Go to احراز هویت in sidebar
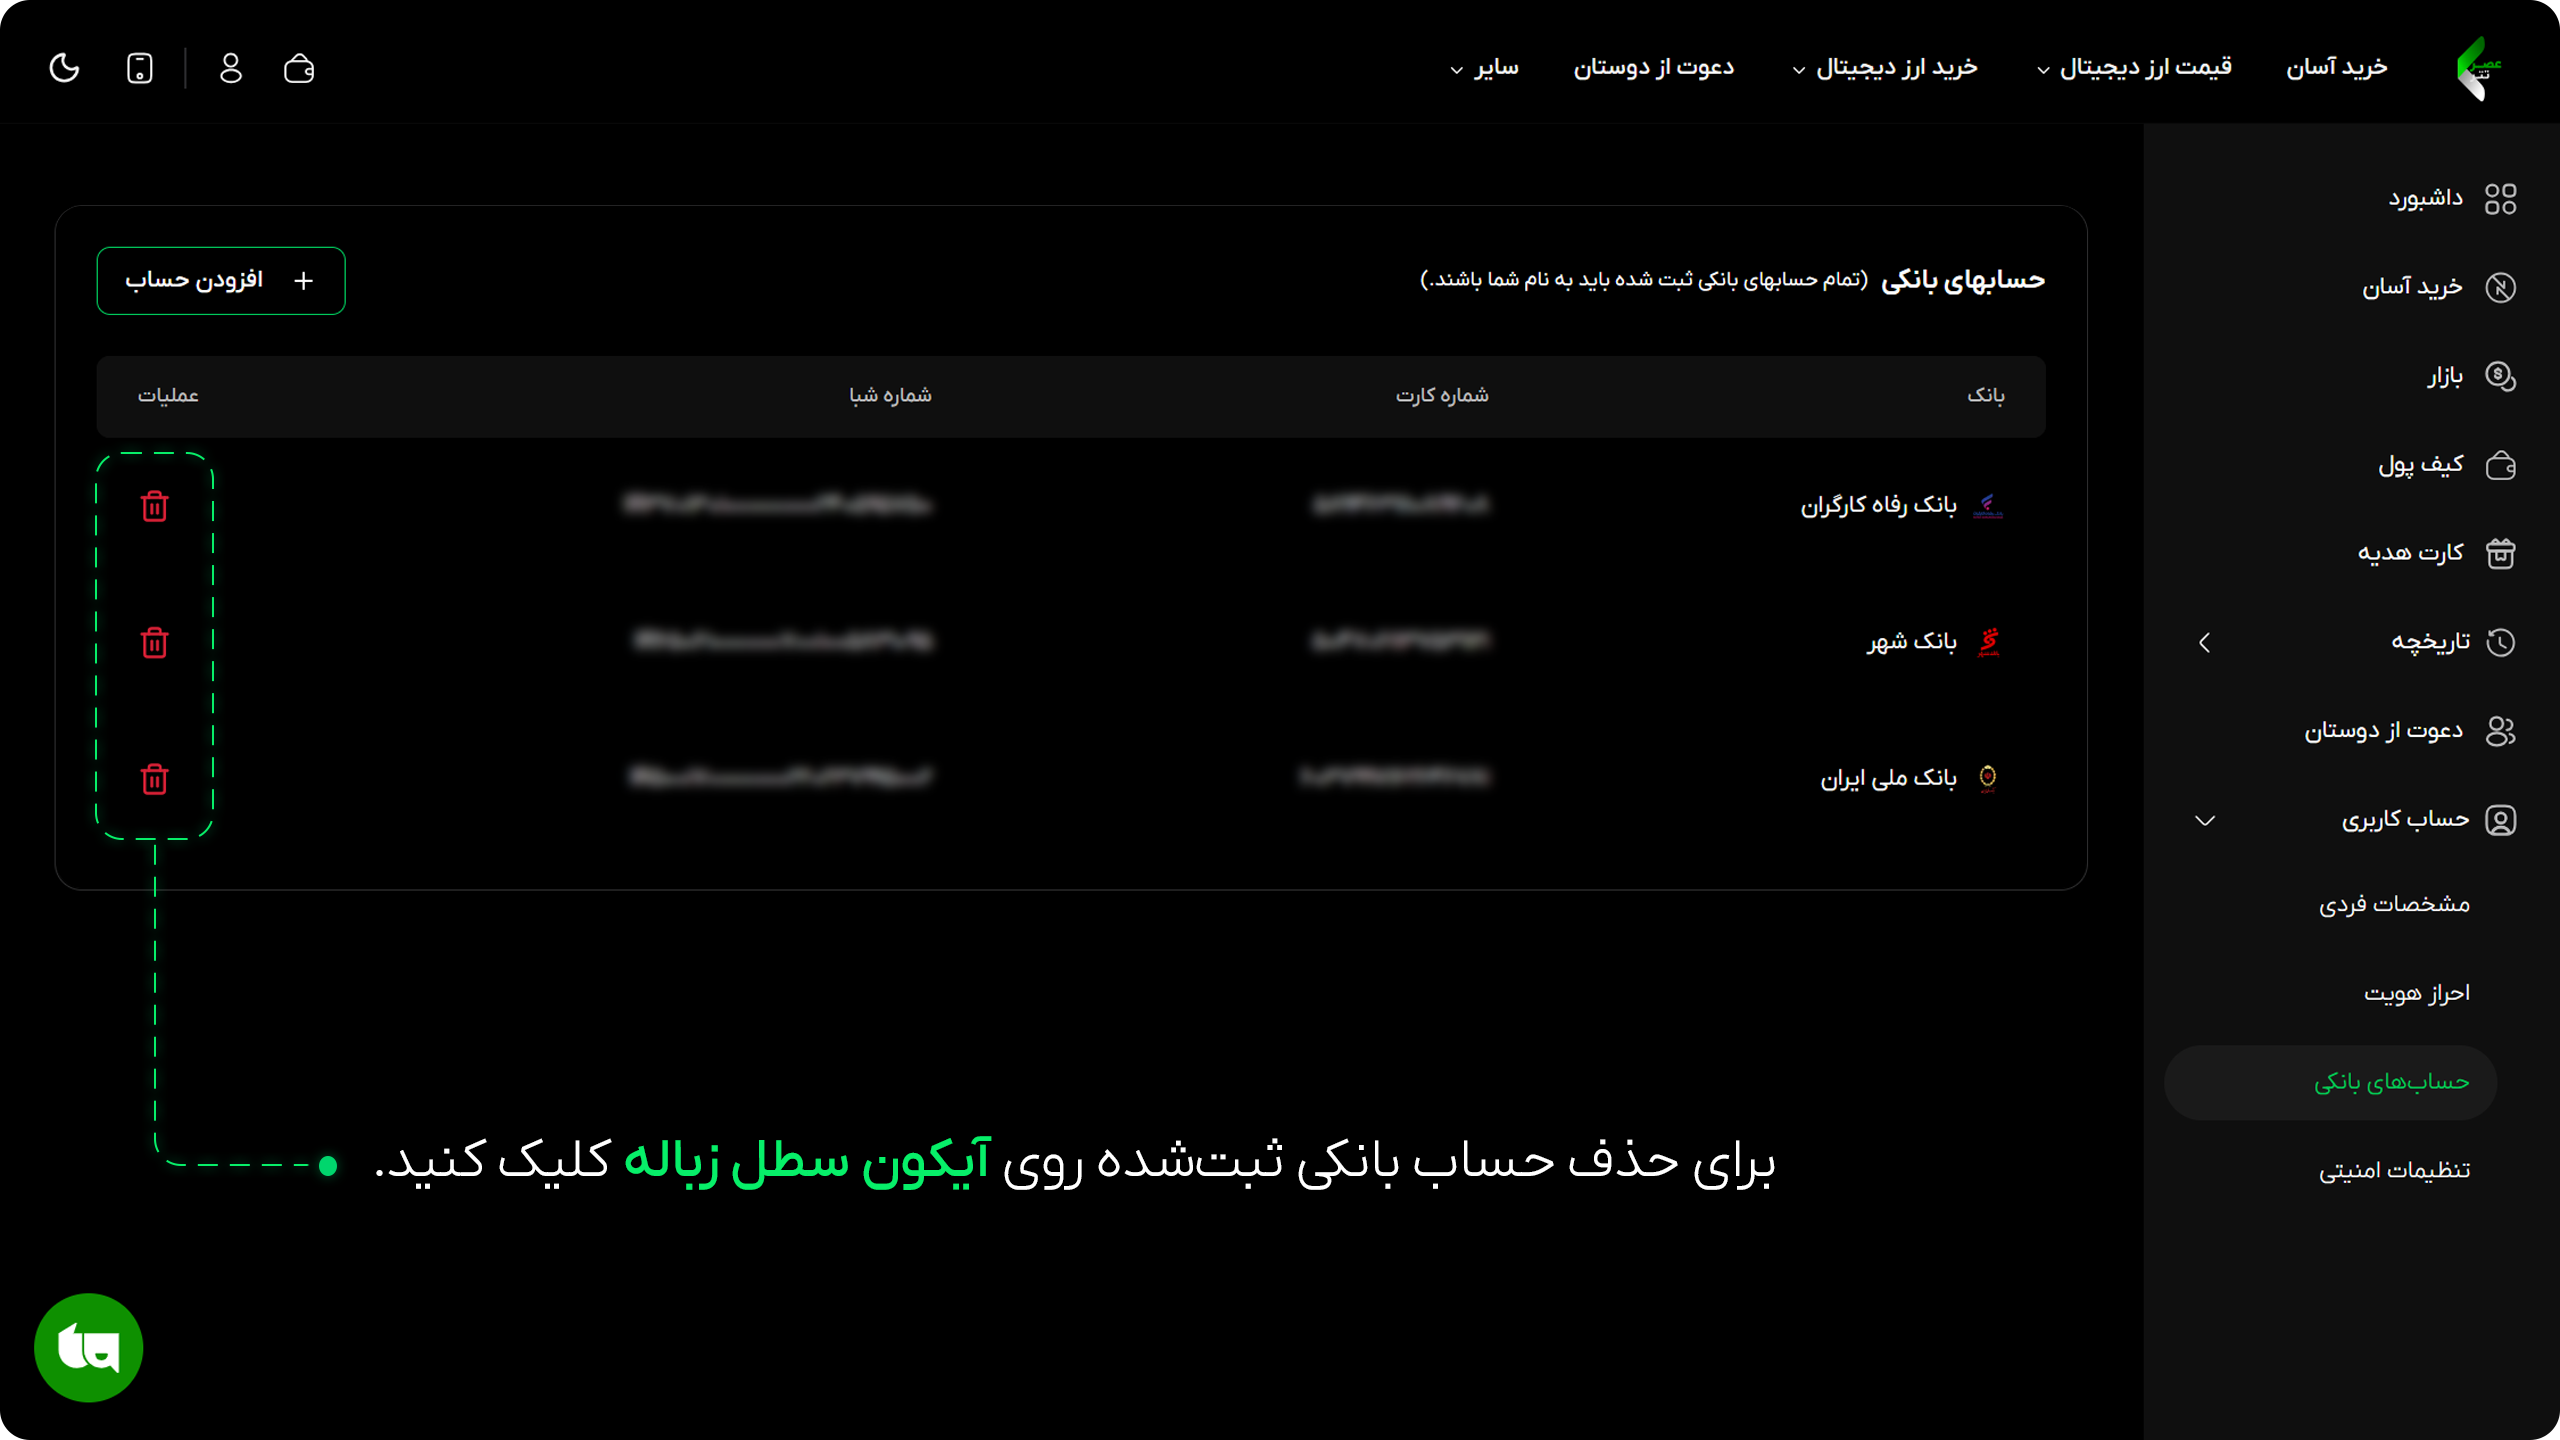2560x1440 pixels. click(x=2416, y=993)
